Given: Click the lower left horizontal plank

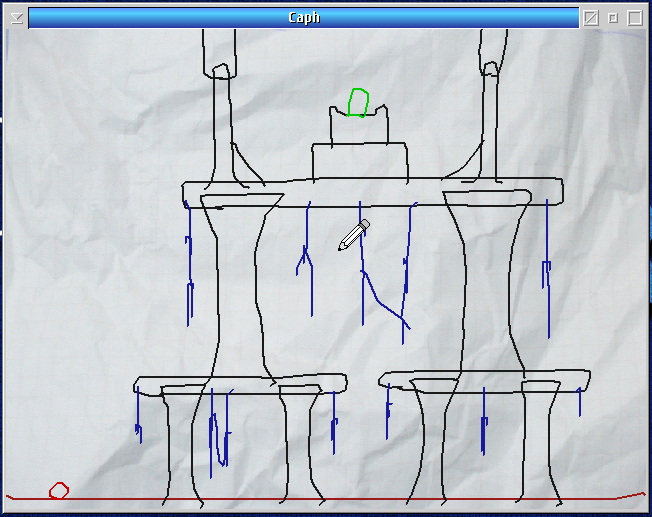Looking at the screenshot, I should tap(240, 385).
